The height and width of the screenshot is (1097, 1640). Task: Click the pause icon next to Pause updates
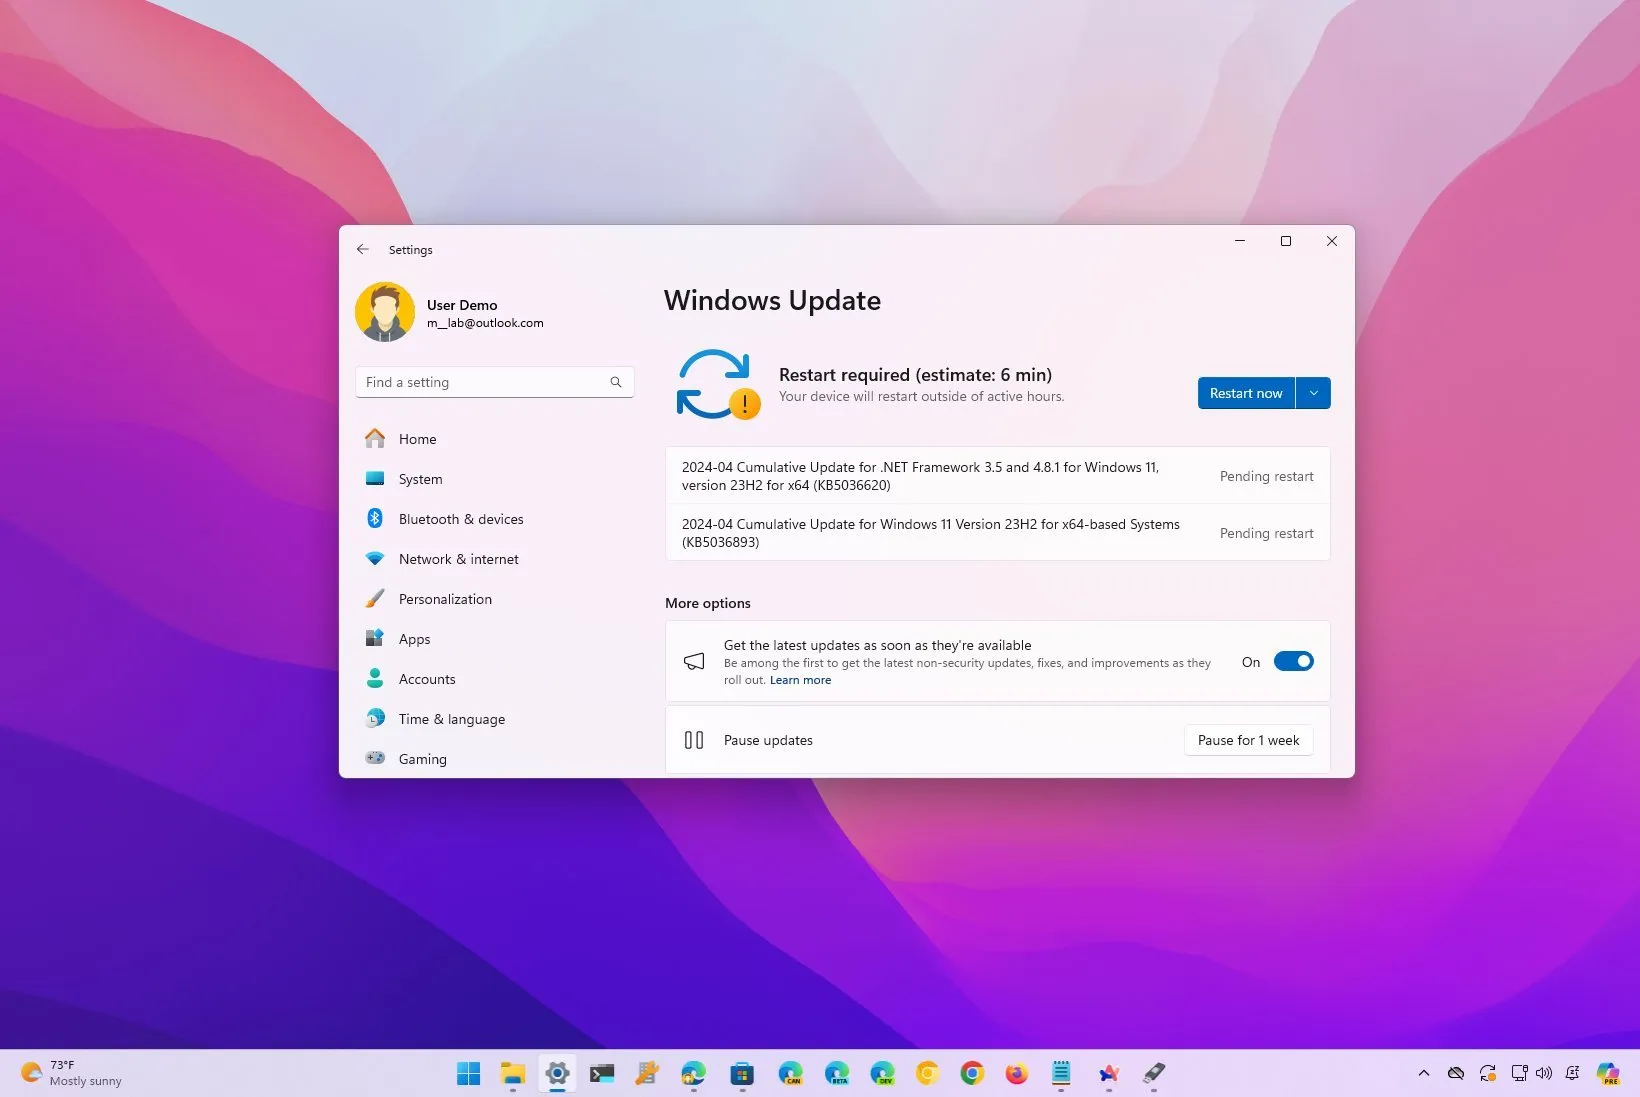coord(694,740)
